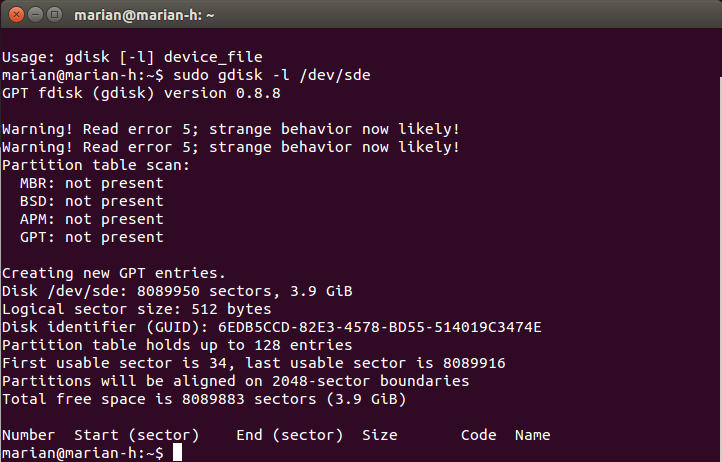
Task: Maximize the terminal window
Action: pos(55,15)
